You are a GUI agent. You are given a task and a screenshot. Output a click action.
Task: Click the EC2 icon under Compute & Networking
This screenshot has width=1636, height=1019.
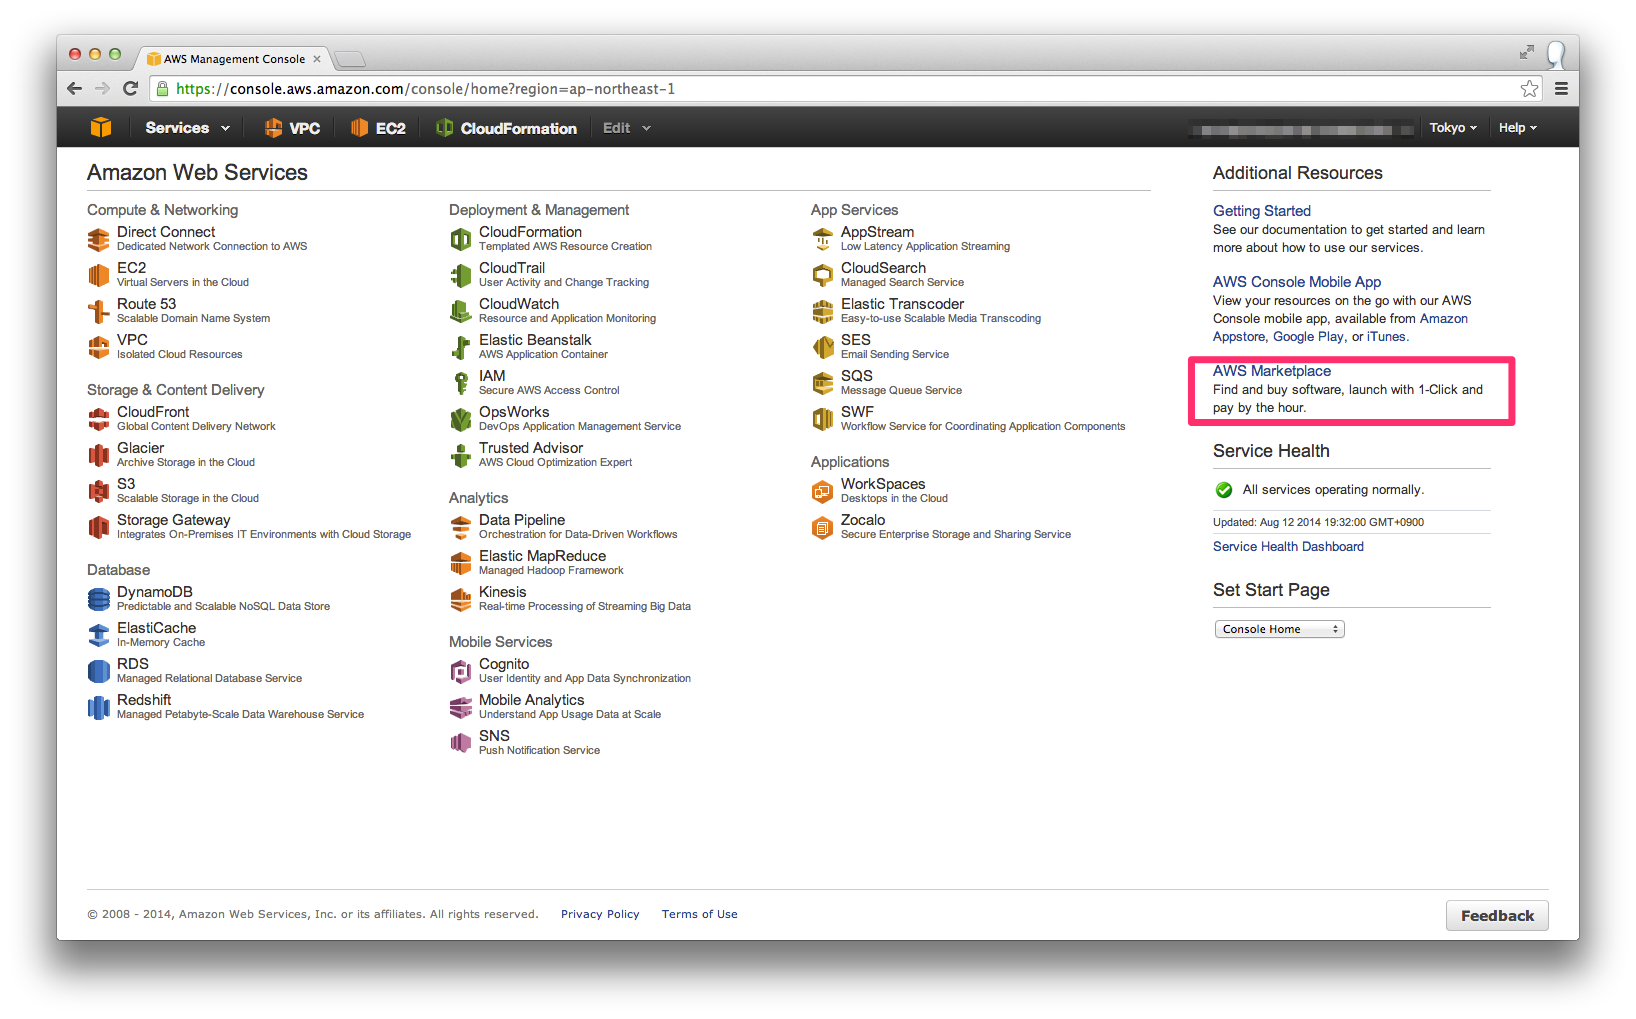tap(98, 276)
